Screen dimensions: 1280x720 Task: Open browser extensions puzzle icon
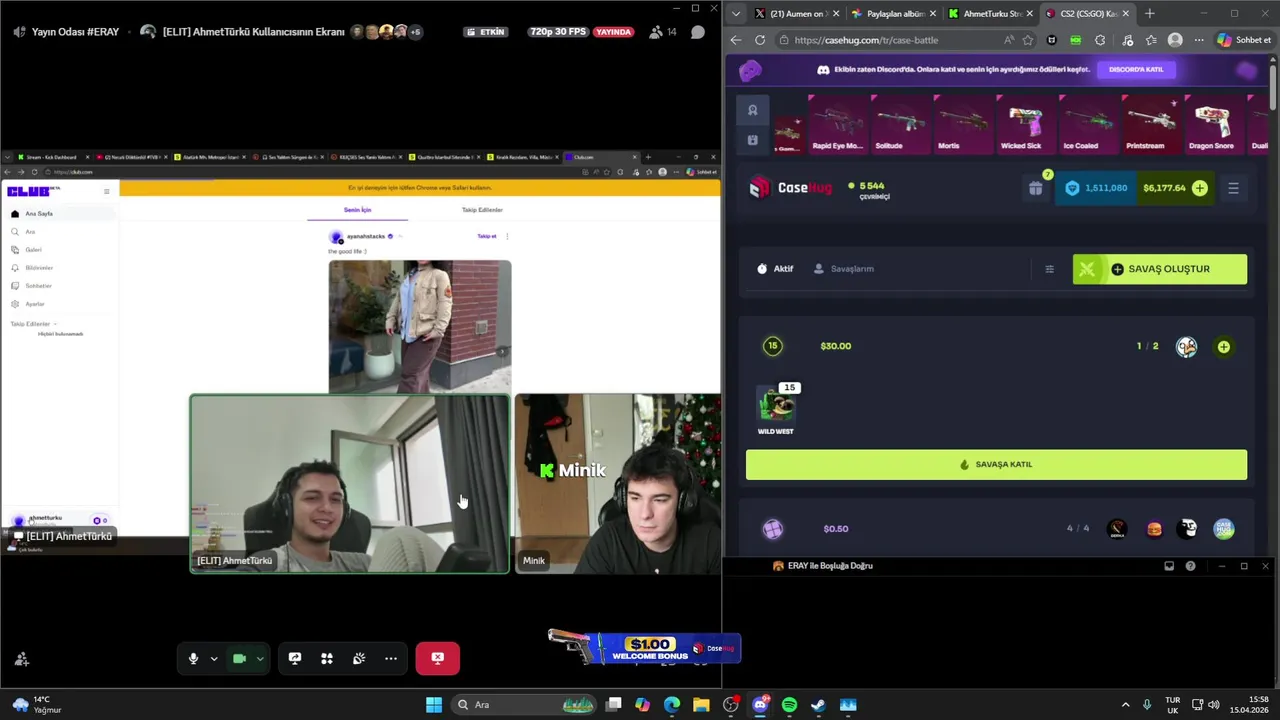1100,40
